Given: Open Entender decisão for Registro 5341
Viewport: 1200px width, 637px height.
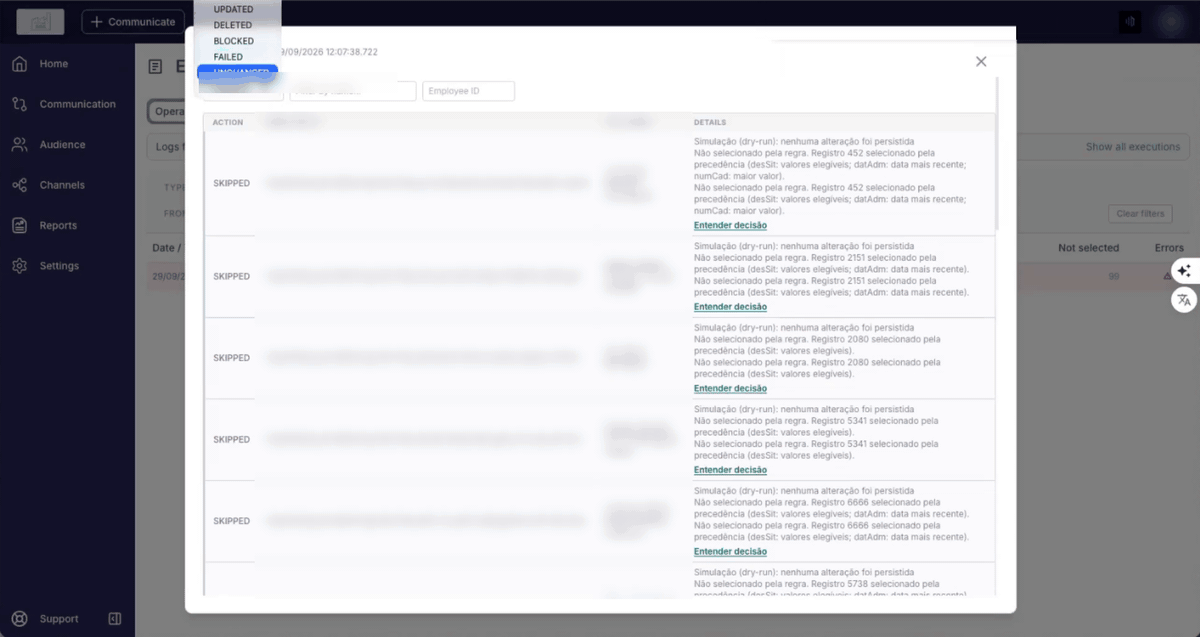Looking at the screenshot, I should pyautogui.click(x=730, y=470).
